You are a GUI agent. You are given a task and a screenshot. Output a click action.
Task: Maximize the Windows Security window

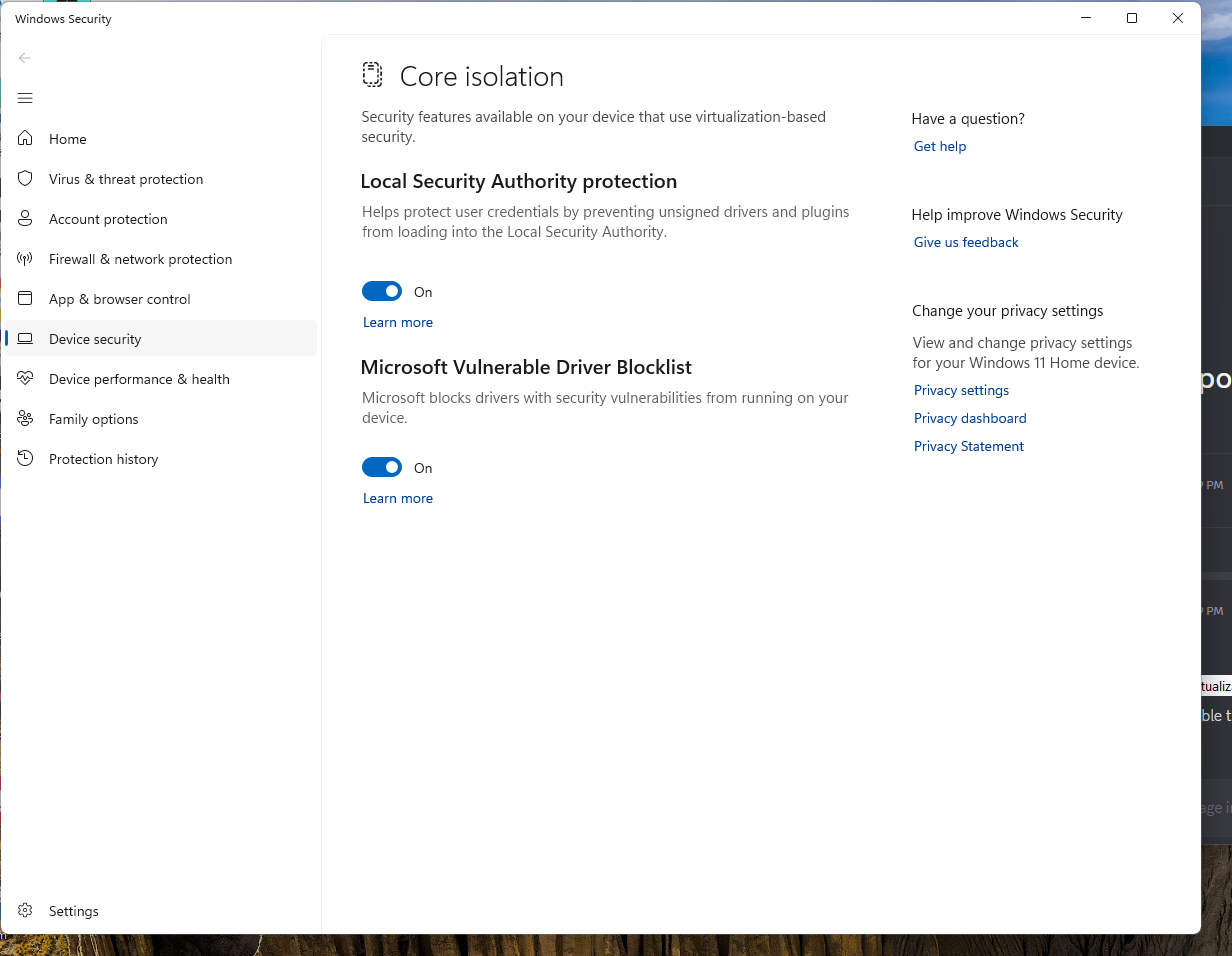1132,18
